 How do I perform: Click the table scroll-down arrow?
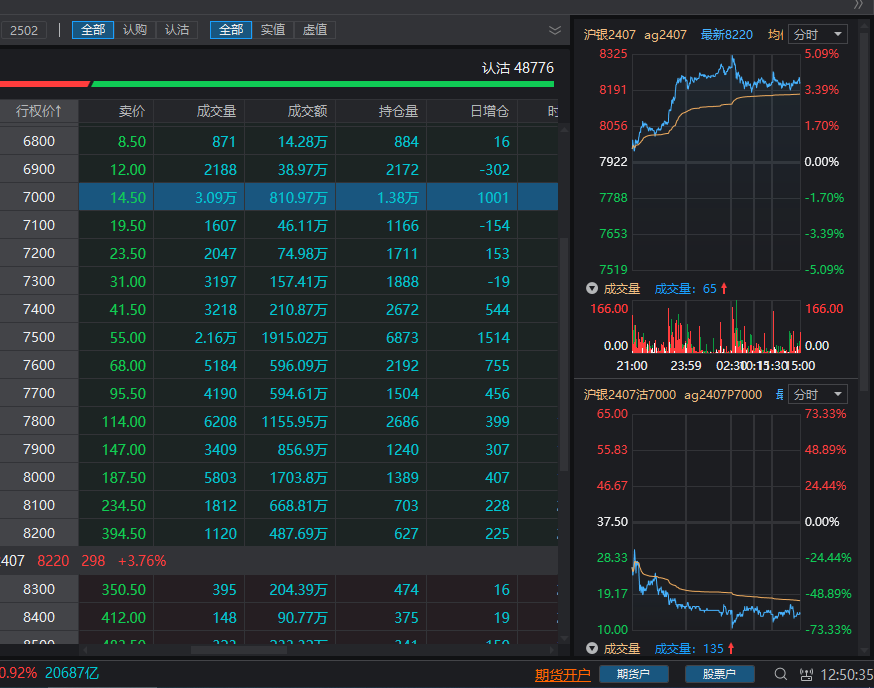[564, 639]
